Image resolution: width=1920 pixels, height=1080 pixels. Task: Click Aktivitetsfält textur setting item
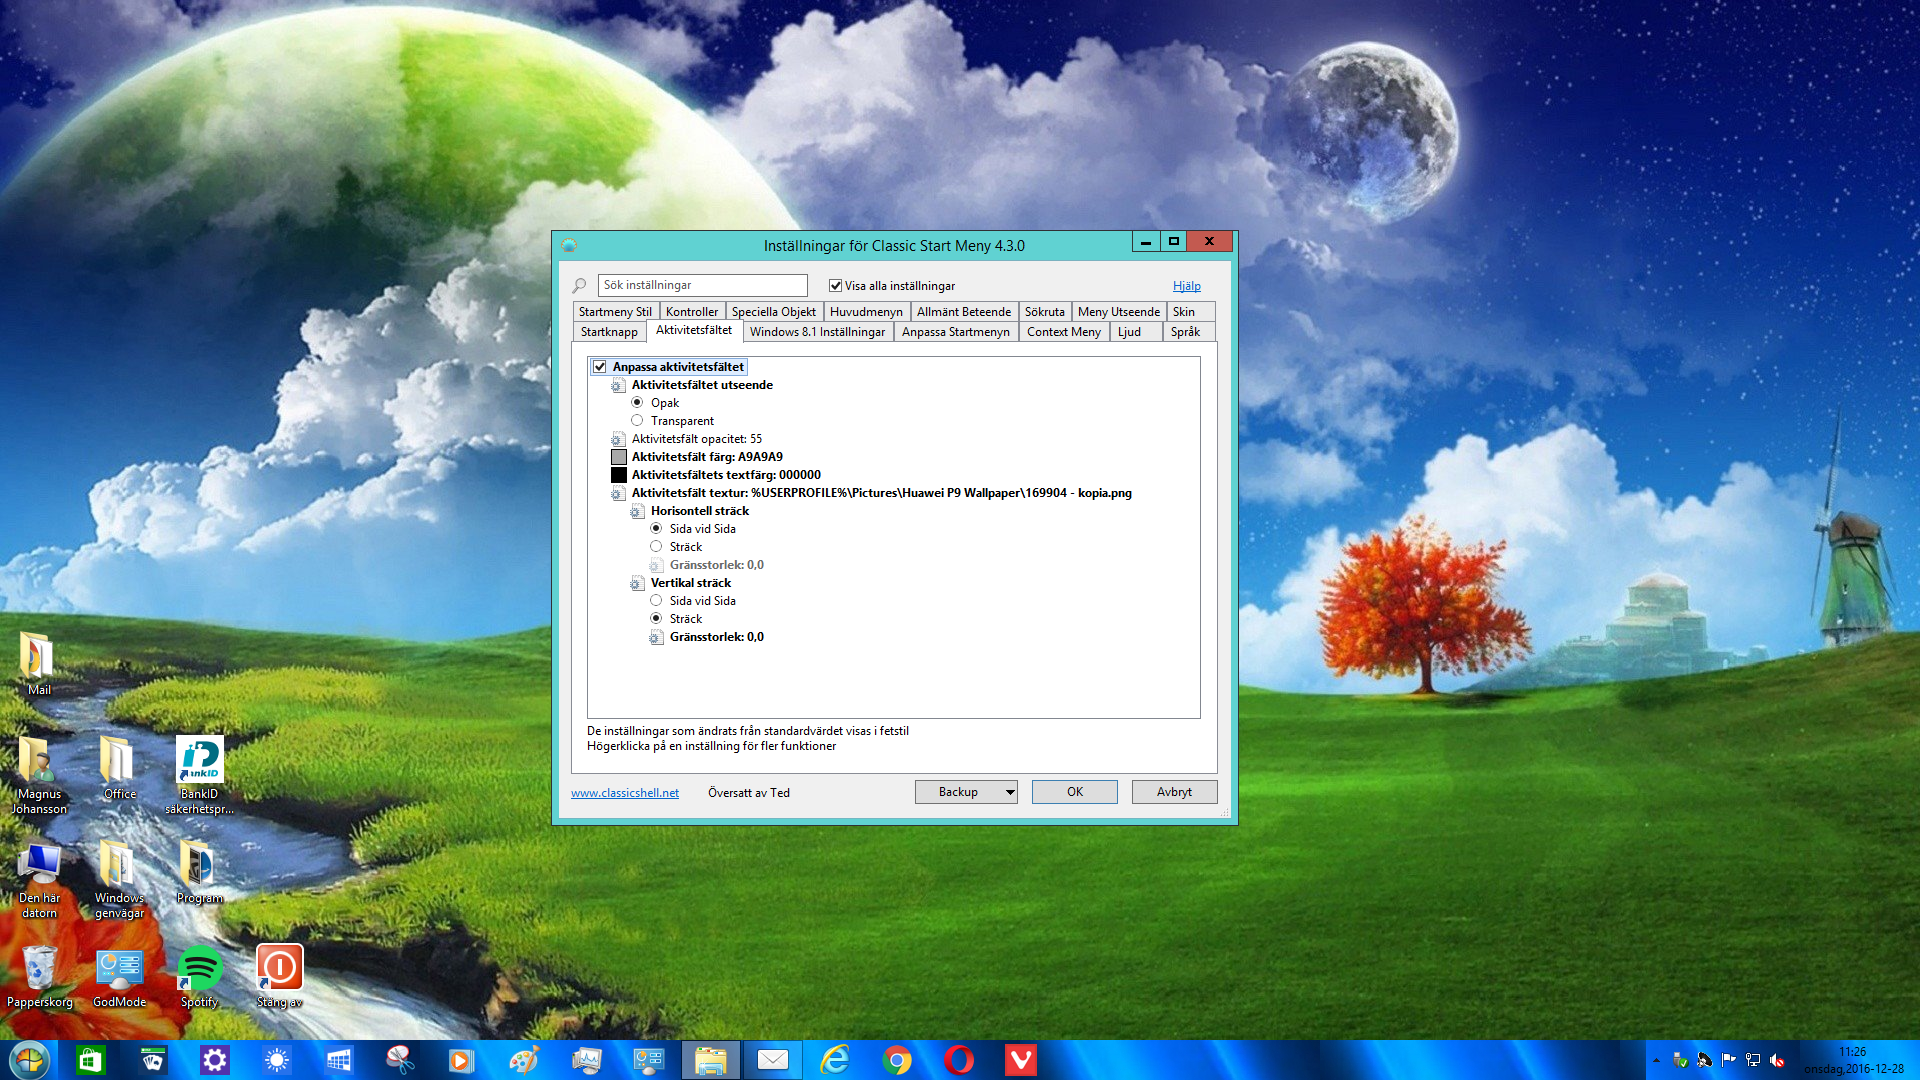tap(880, 493)
